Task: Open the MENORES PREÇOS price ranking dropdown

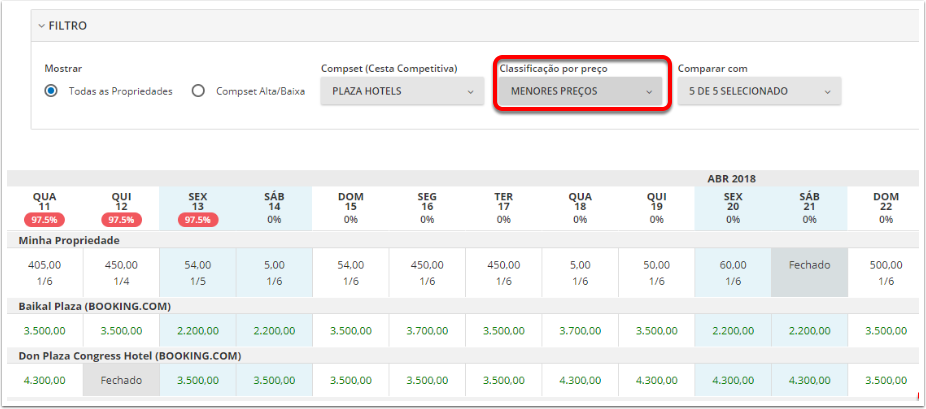Action: (581, 91)
